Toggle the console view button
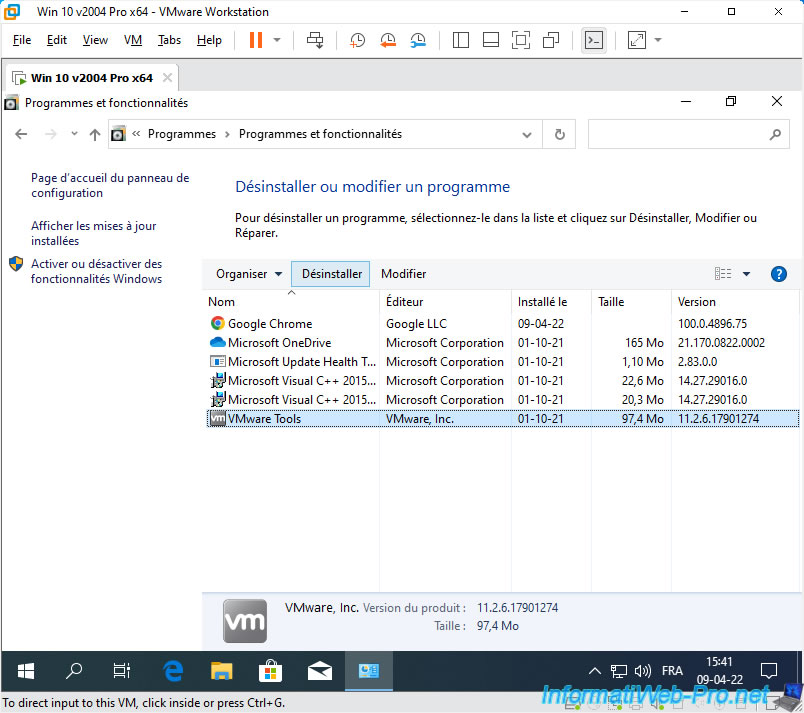 [594, 40]
